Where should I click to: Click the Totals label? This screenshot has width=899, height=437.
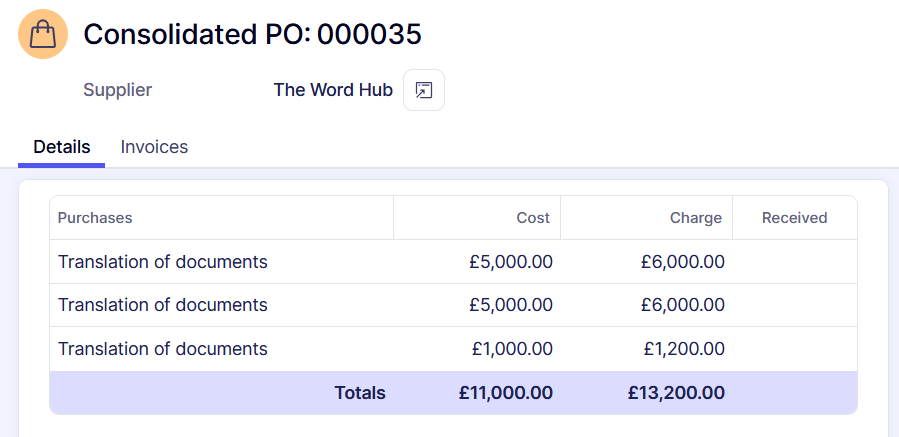(360, 393)
